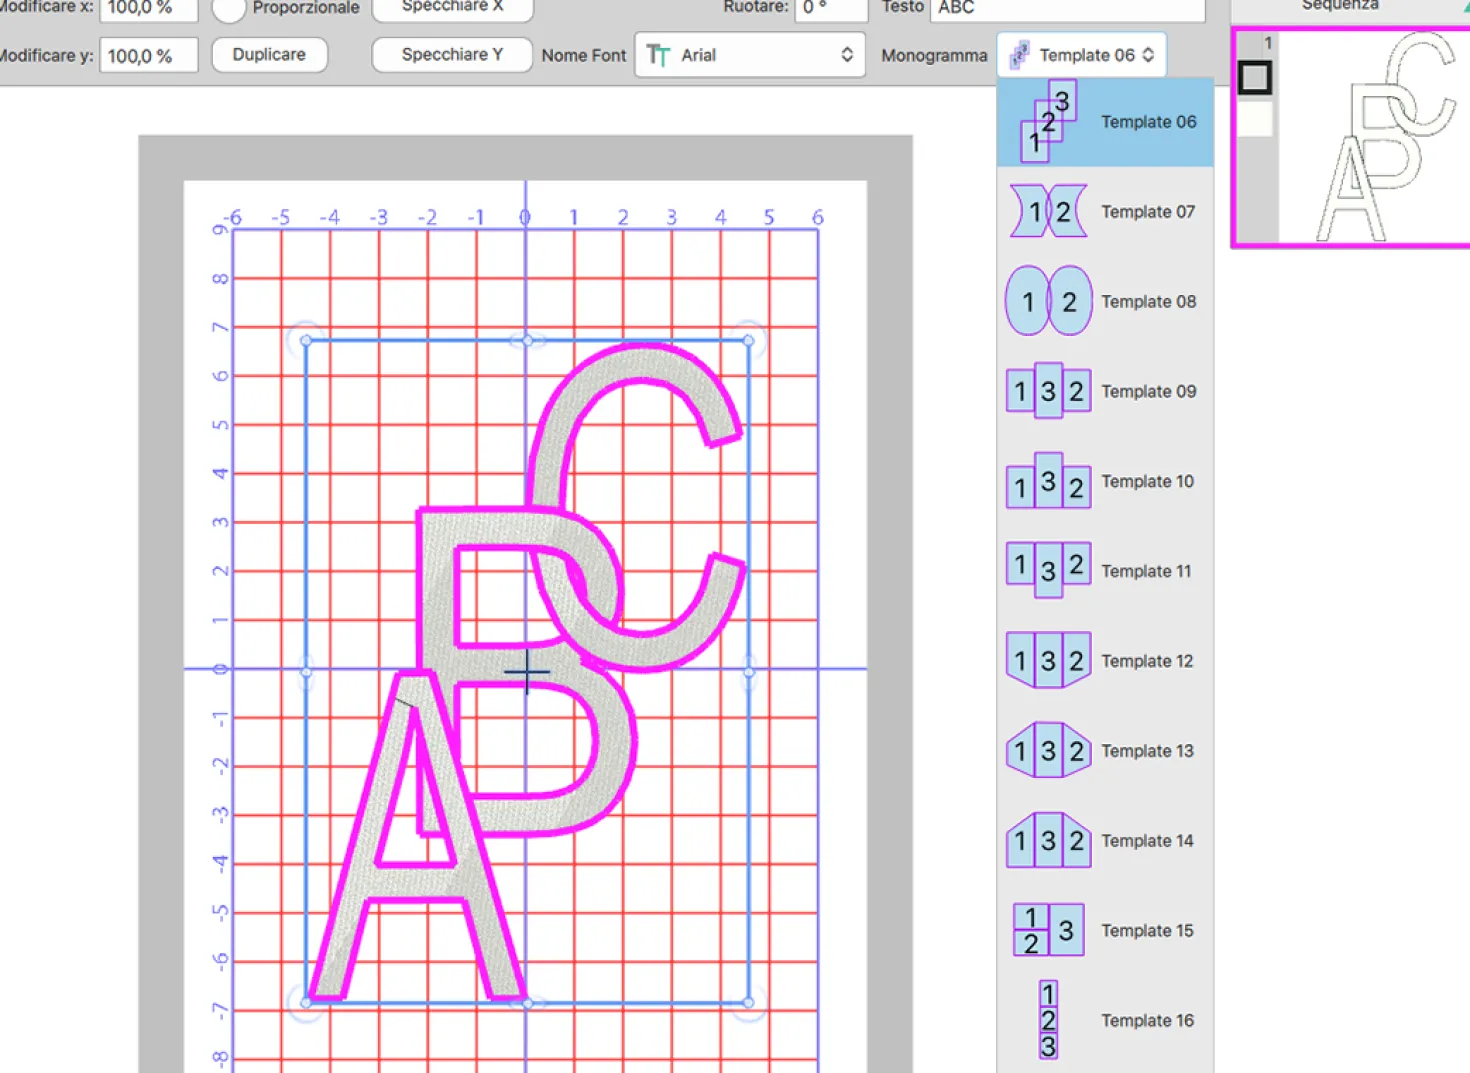Click the font type icon beside Arial
This screenshot has width=1470, height=1073.
(658, 55)
